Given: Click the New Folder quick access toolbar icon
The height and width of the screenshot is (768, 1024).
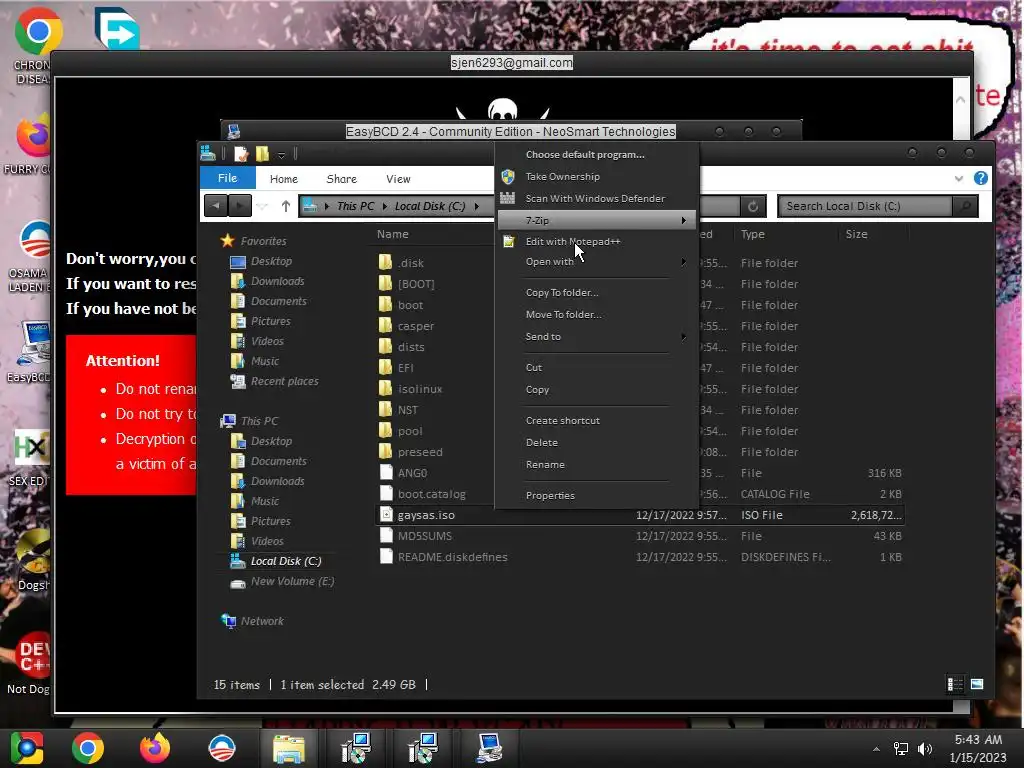Looking at the screenshot, I should click(x=263, y=154).
